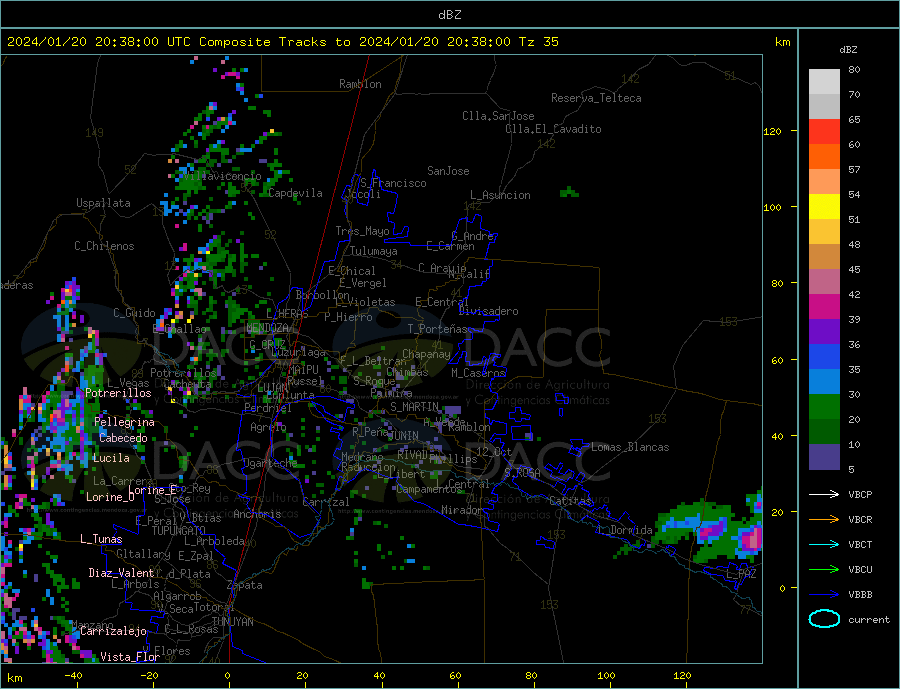This screenshot has height=689, width=900.
Task: Pick the red swatch in dBZ scale
Action: (824, 131)
